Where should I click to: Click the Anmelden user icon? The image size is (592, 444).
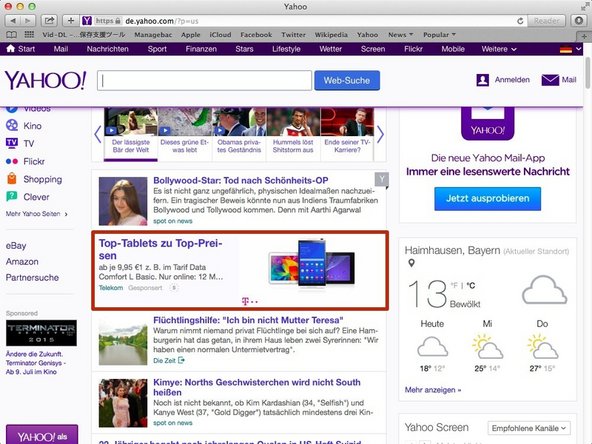(x=483, y=80)
